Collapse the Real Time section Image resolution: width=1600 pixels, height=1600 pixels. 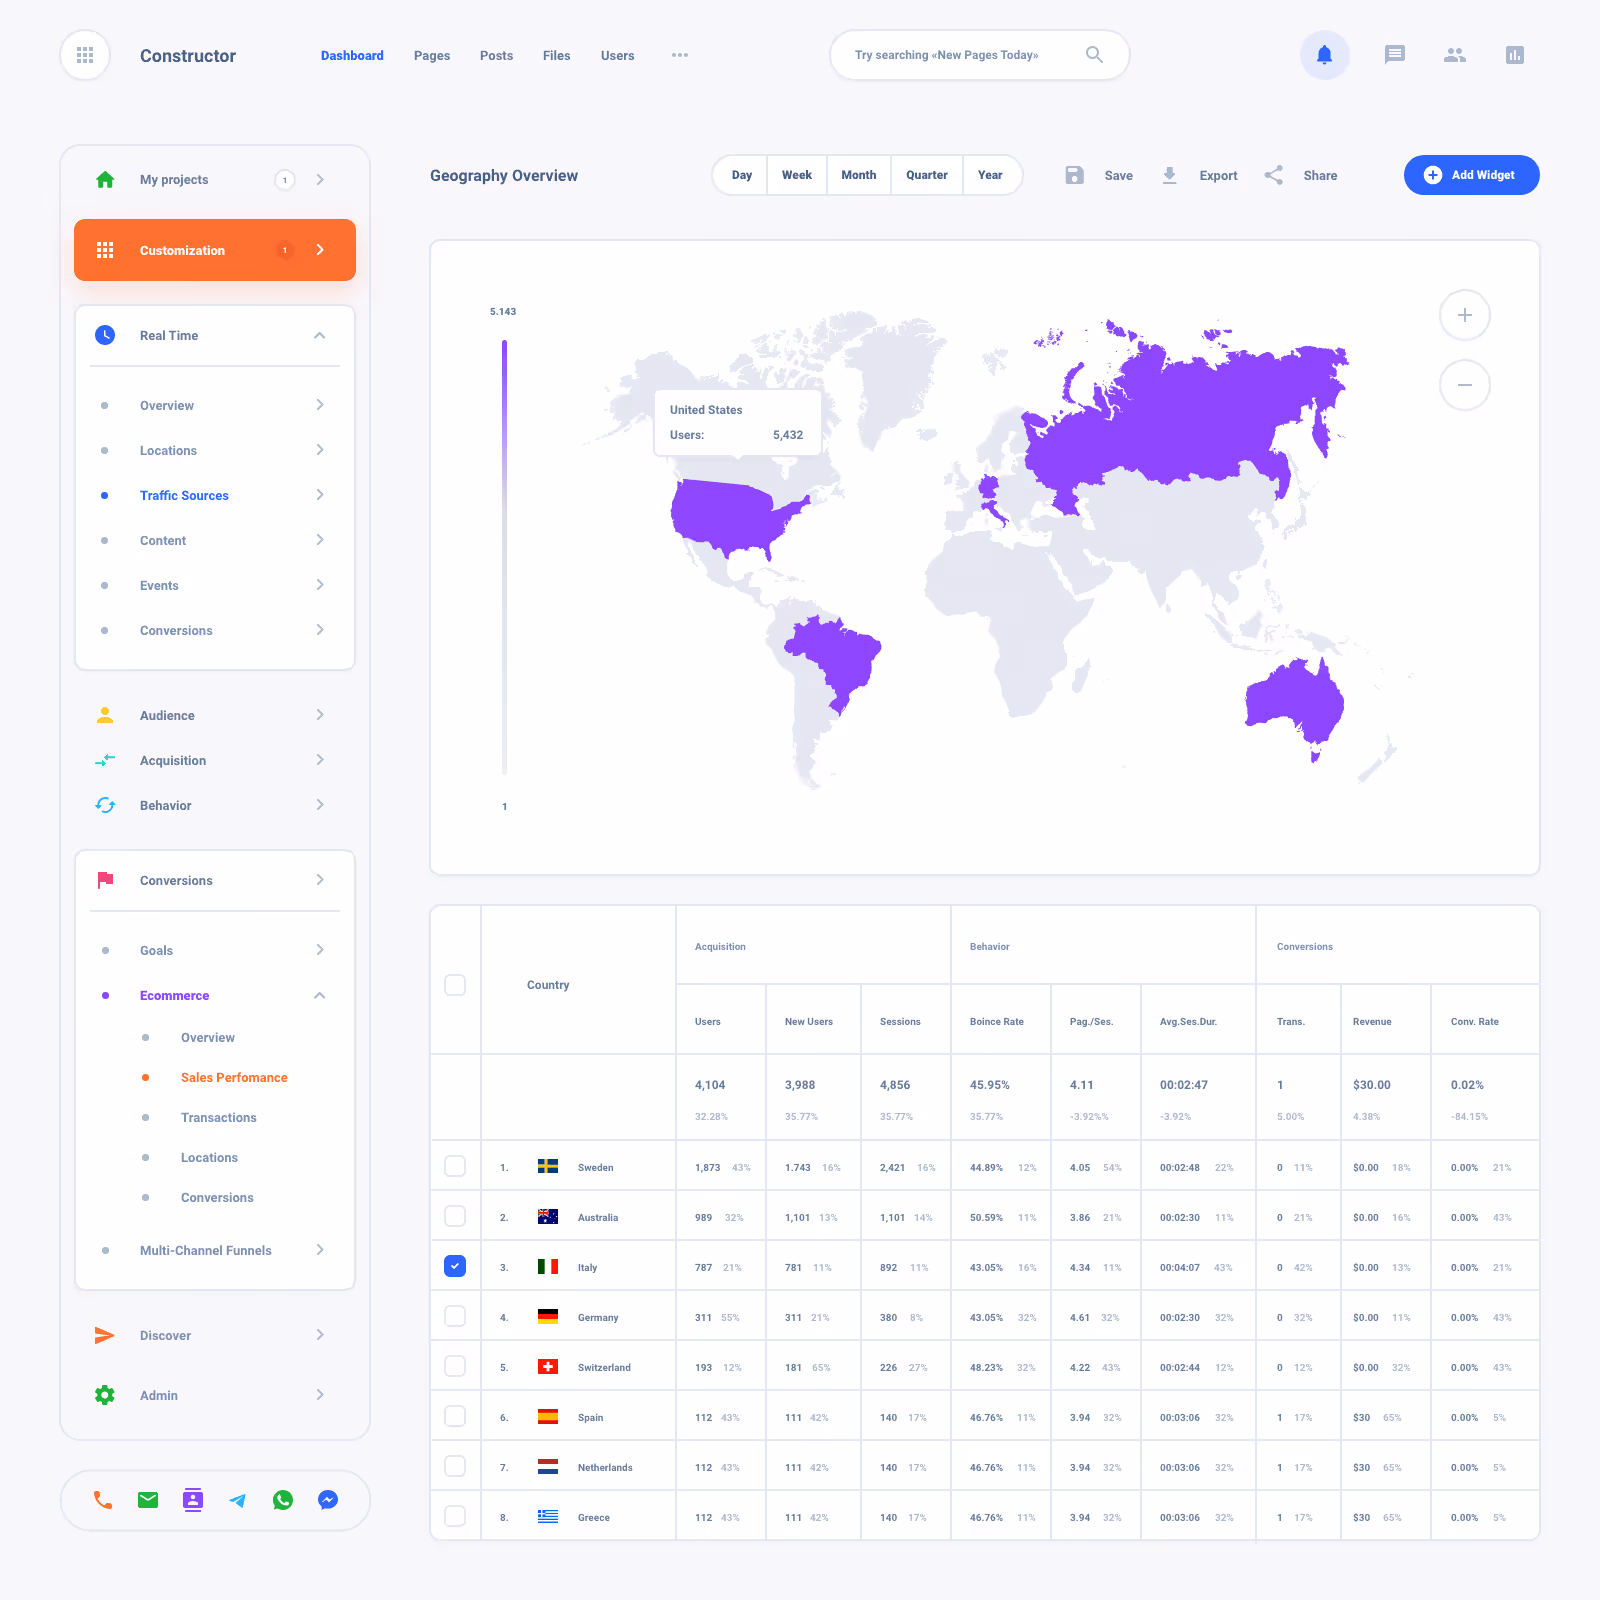[x=320, y=335]
